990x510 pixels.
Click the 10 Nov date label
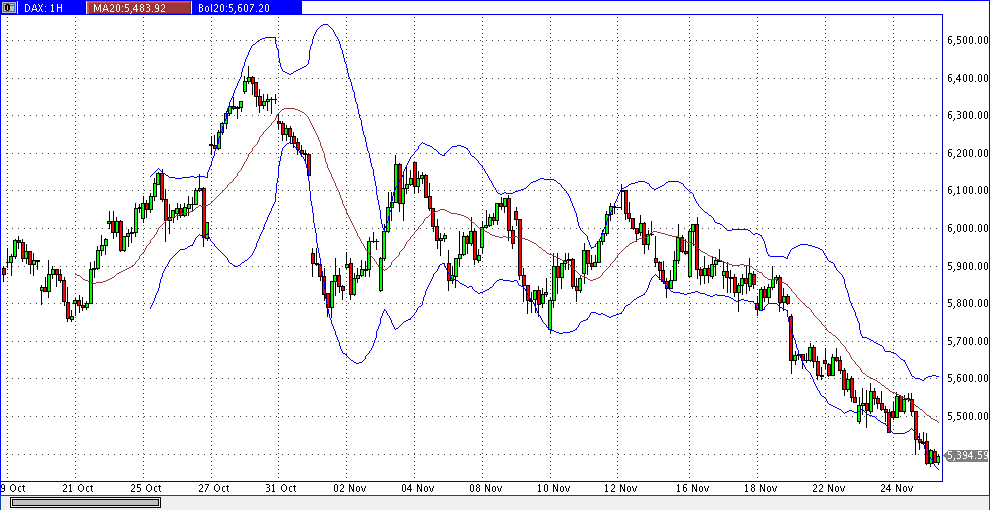click(554, 488)
